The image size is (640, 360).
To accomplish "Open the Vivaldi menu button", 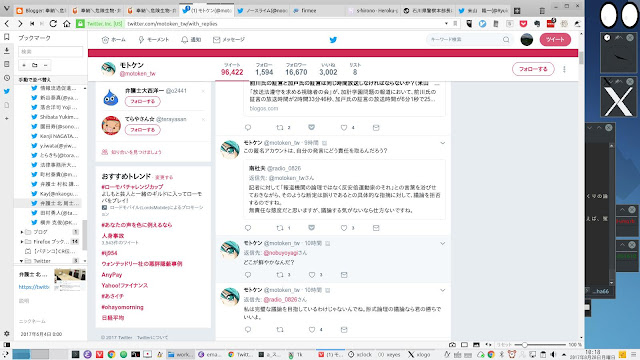I will pos(6,8).
